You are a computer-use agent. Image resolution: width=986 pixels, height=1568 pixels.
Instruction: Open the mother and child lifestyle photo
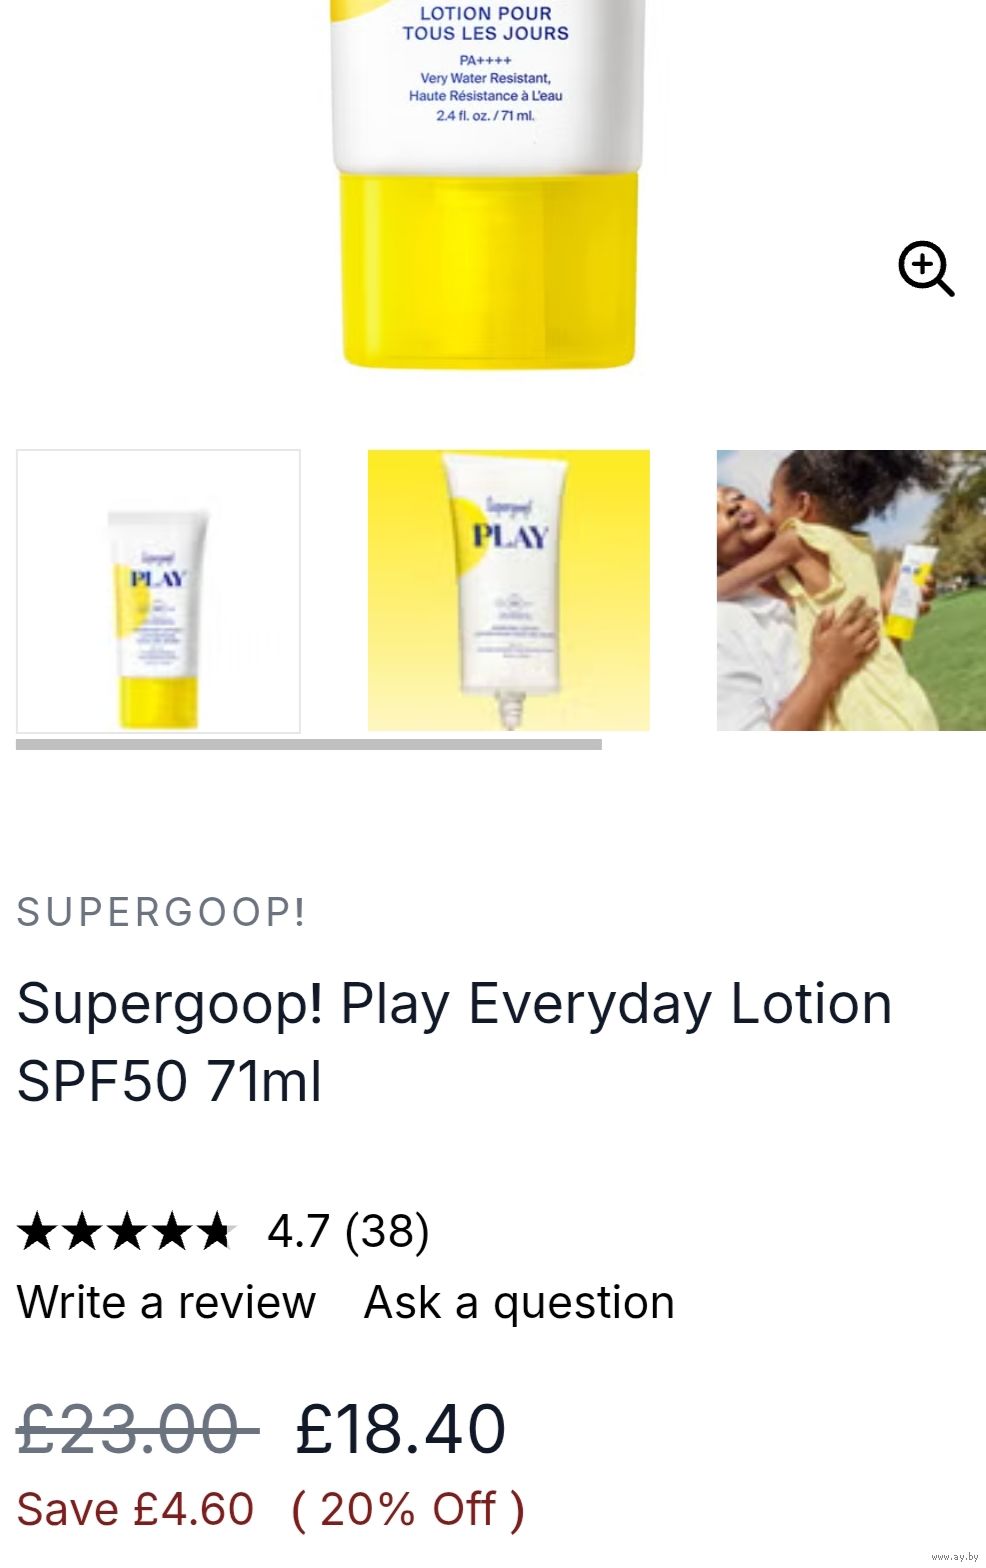point(851,590)
